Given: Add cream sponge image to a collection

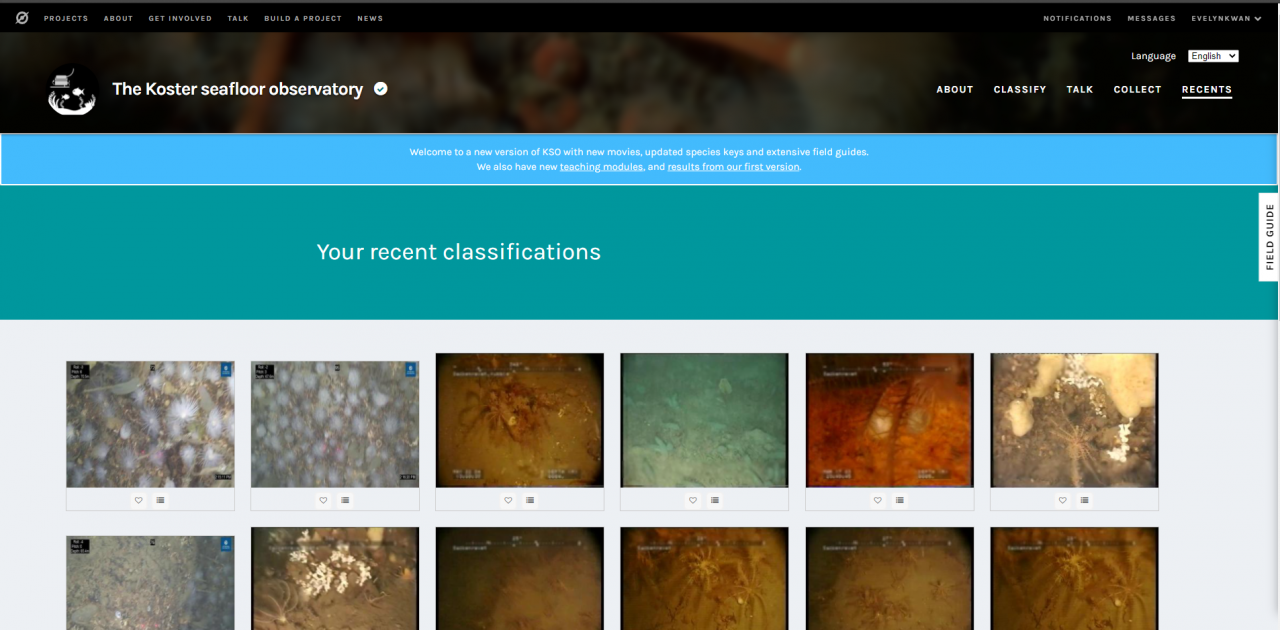Looking at the screenshot, I should (1085, 500).
